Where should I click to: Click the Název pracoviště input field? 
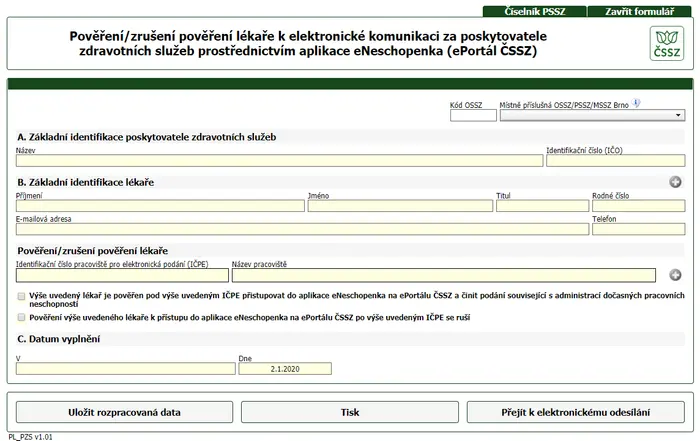(444, 275)
